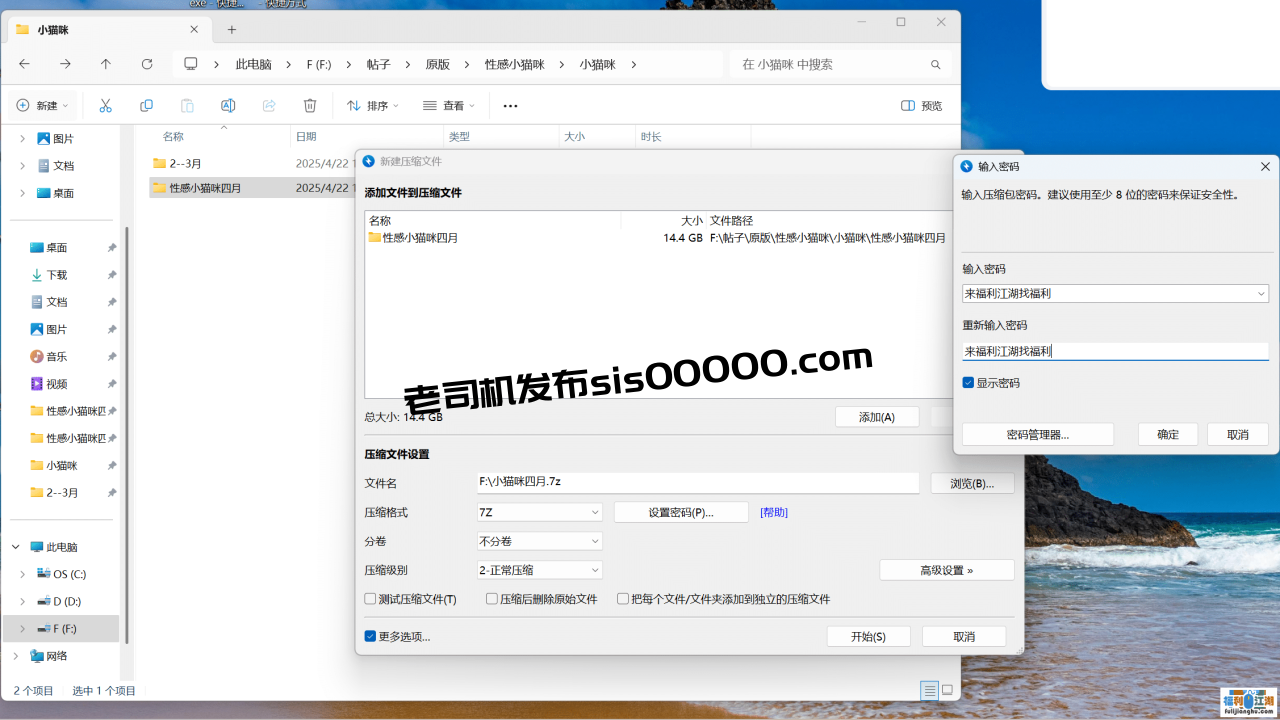Viewport: 1280px width, 720px height.
Task: Click the 重新输入密码 input field
Action: [1114, 351]
